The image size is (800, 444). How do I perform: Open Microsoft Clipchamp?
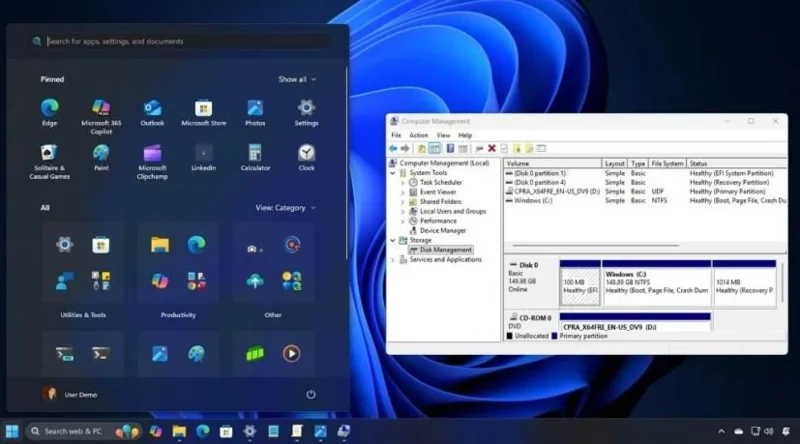(152, 161)
